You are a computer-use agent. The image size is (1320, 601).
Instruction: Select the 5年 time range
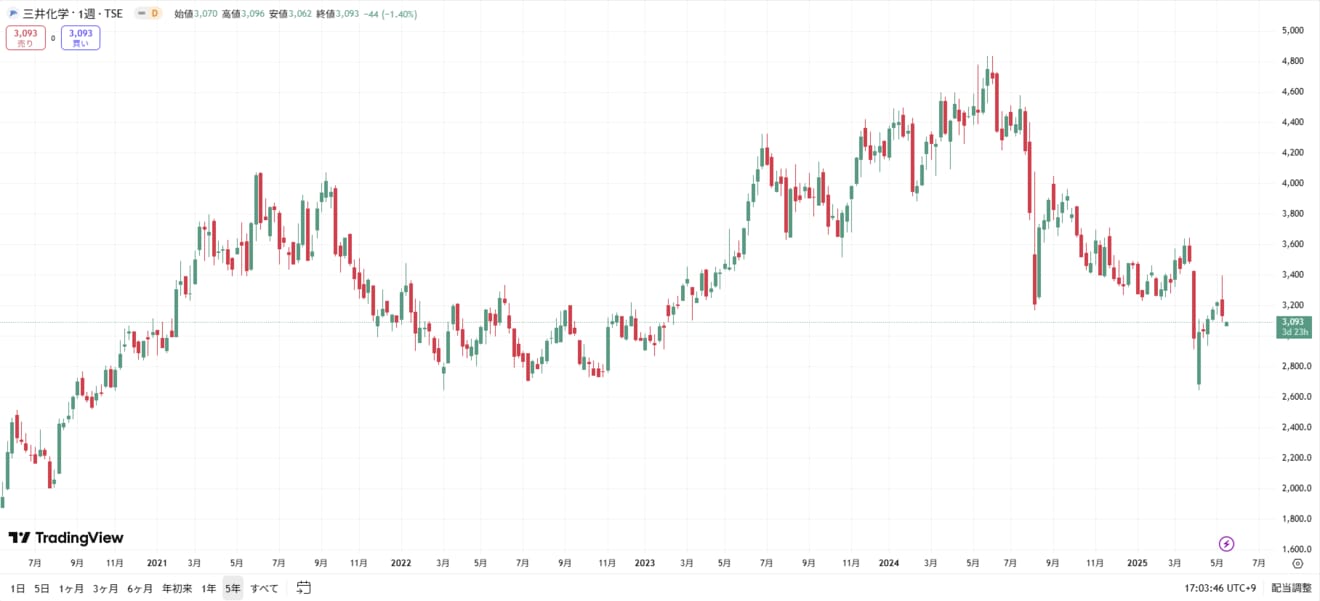[233, 588]
